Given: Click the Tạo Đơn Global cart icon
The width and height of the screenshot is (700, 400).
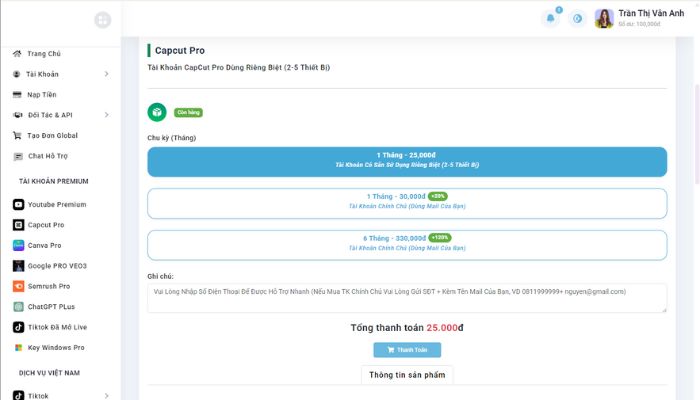Looking at the screenshot, I should (x=17, y=135).
